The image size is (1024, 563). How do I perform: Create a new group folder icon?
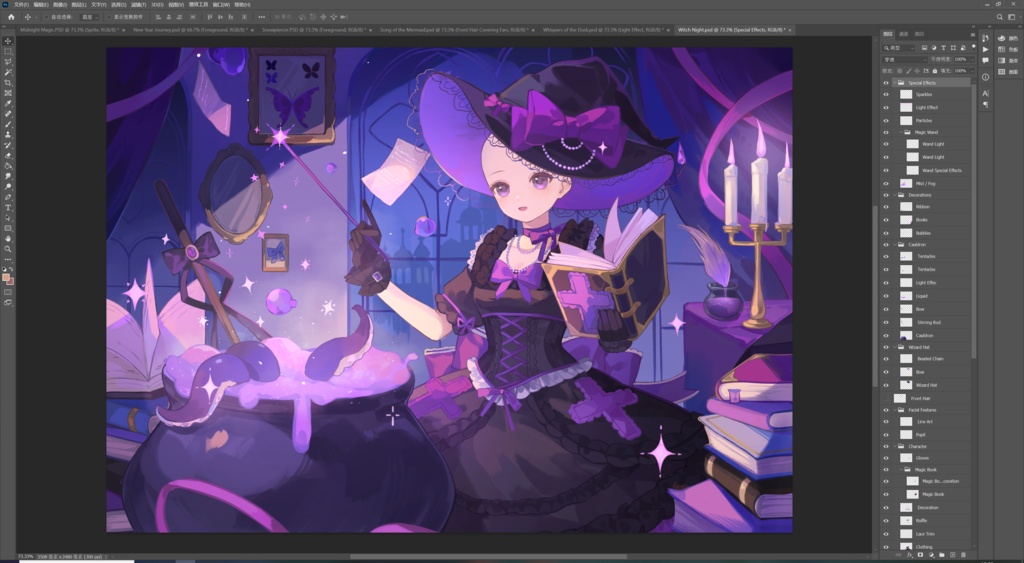click(x=942, y=555)
